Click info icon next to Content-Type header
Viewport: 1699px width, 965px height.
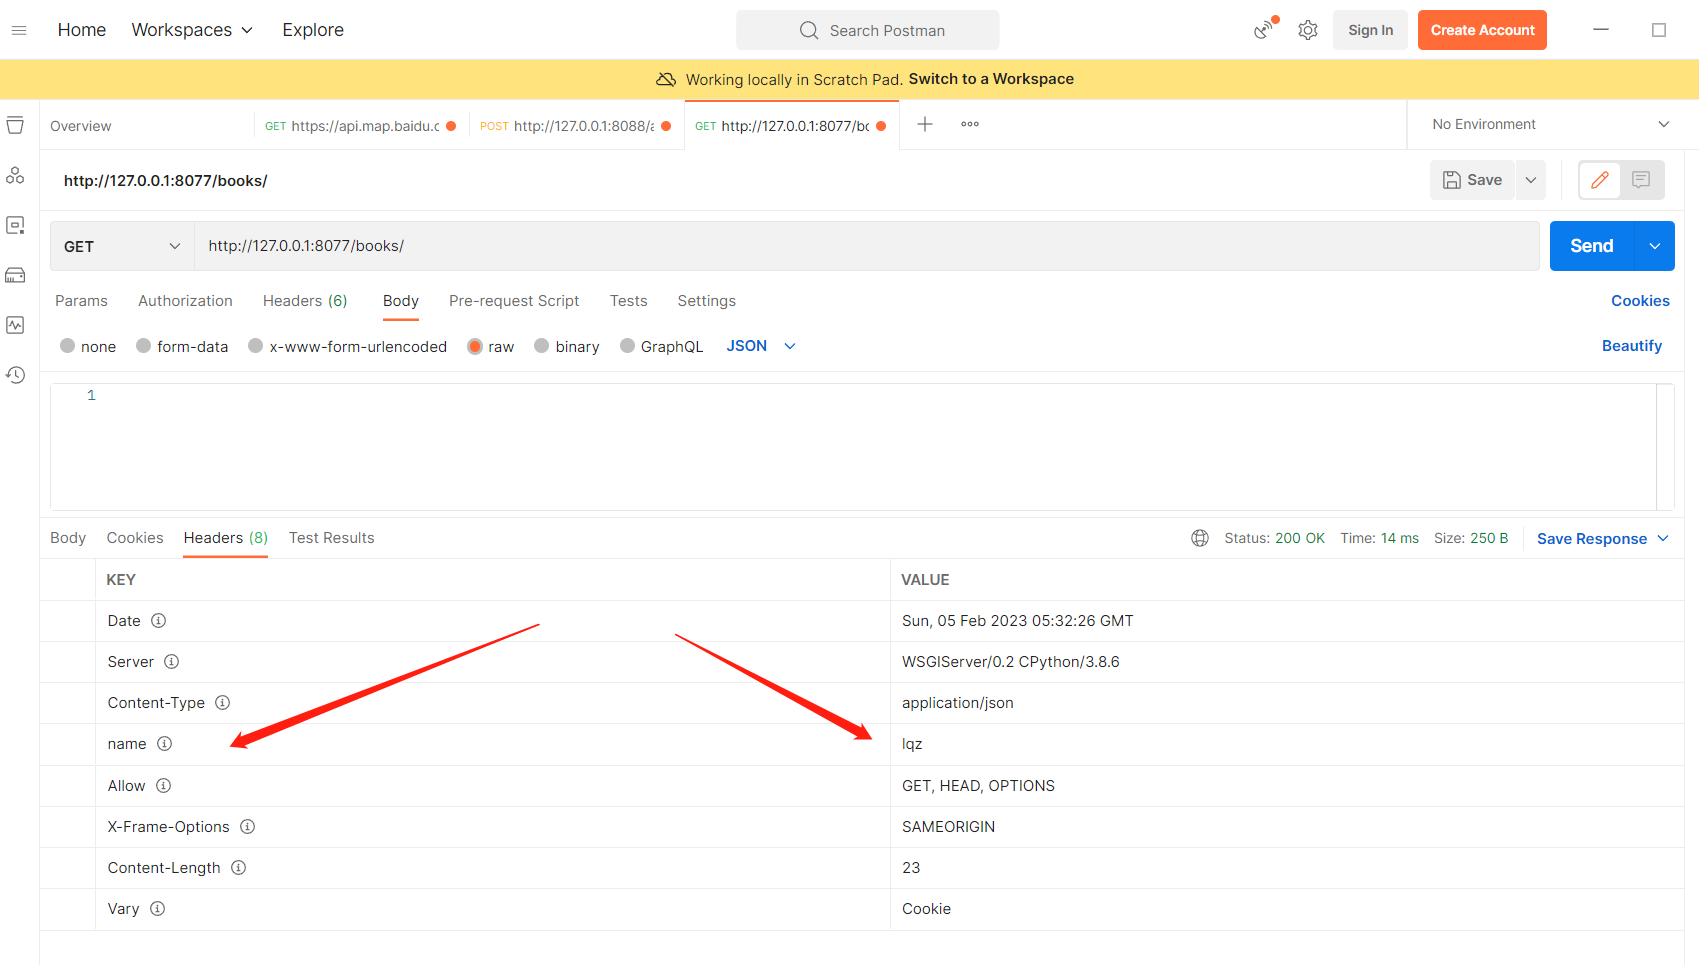click(x=223, y=702)
